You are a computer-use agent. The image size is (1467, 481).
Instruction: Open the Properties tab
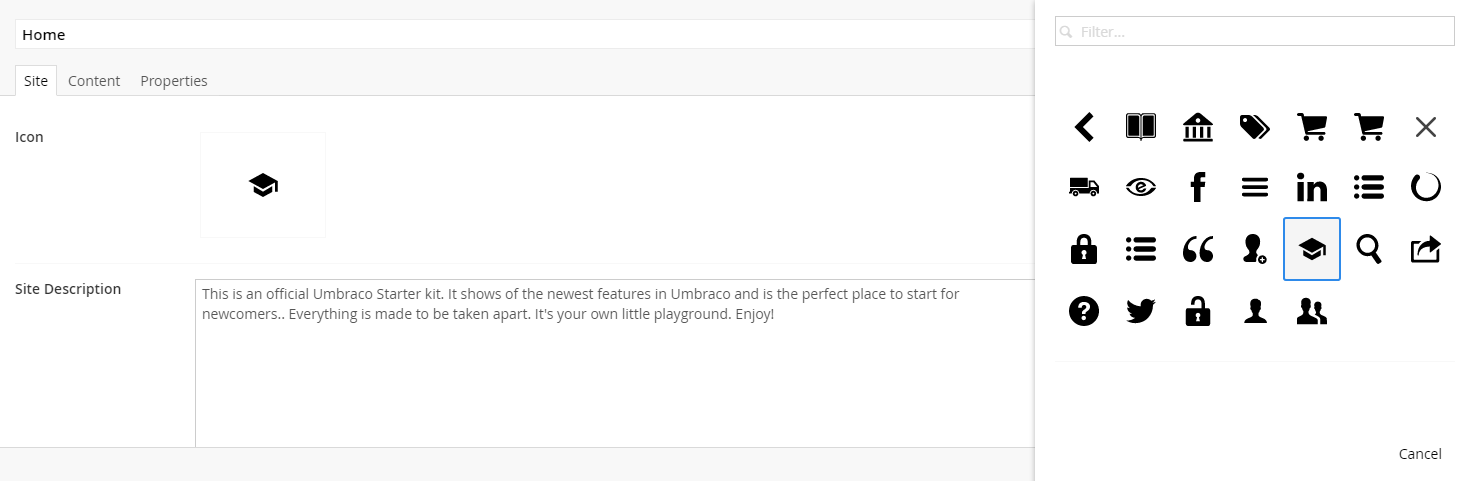tap(174, 81)
